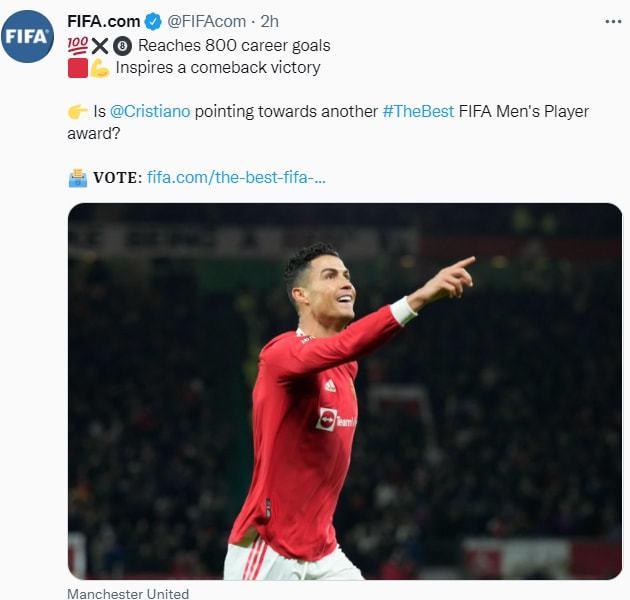The width and height of the screenshot is (630, 600).
Task: Click the FIFA.com display name
Action: coord(104,22)
